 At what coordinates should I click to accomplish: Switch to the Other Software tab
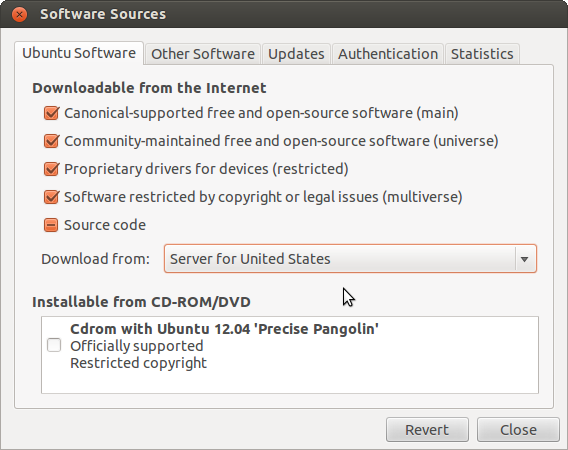point(202,54)
